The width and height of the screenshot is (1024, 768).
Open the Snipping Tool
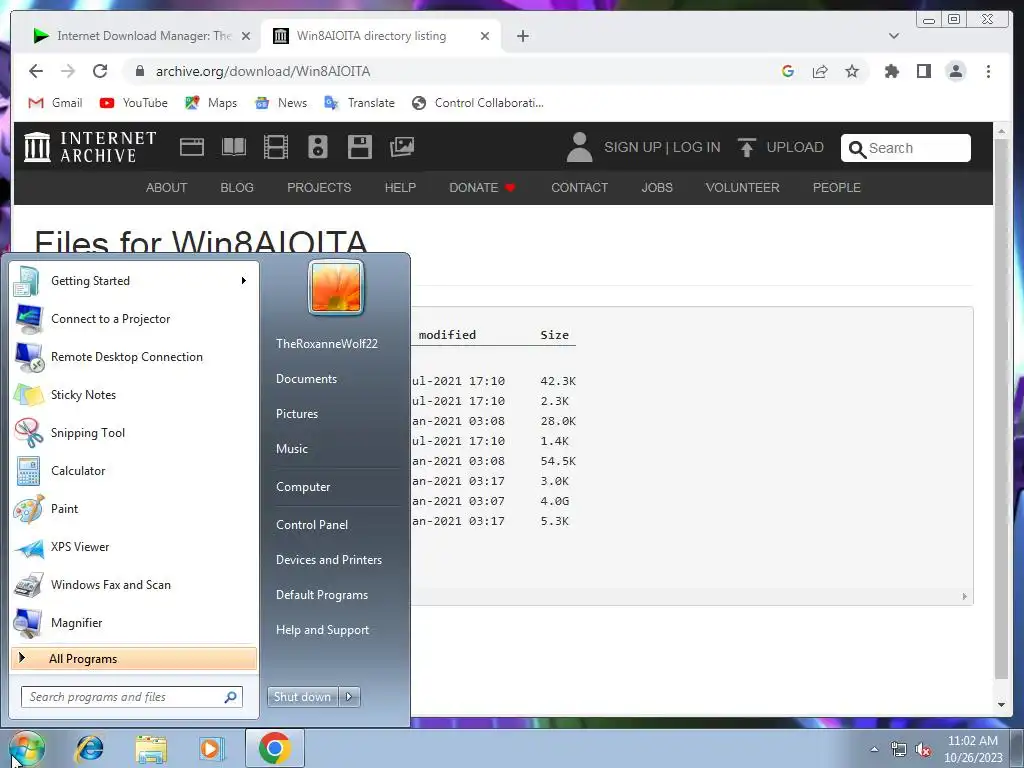click(x=134, y=432)
